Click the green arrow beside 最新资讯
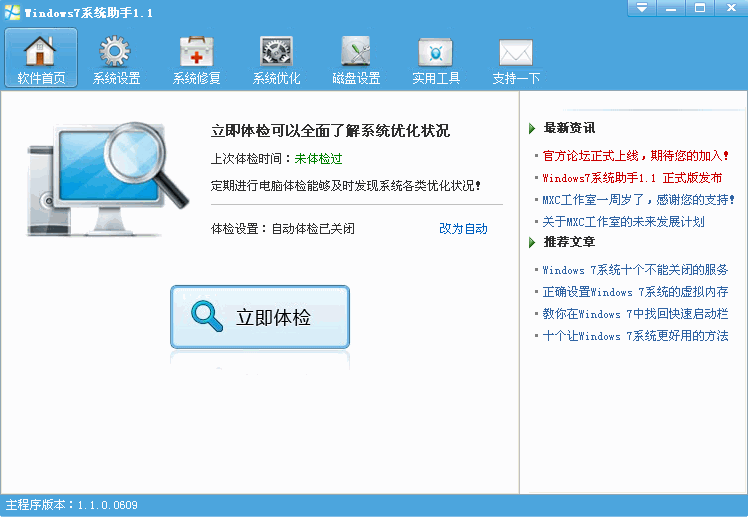748x517 pixels. click(x=532, y=128)
